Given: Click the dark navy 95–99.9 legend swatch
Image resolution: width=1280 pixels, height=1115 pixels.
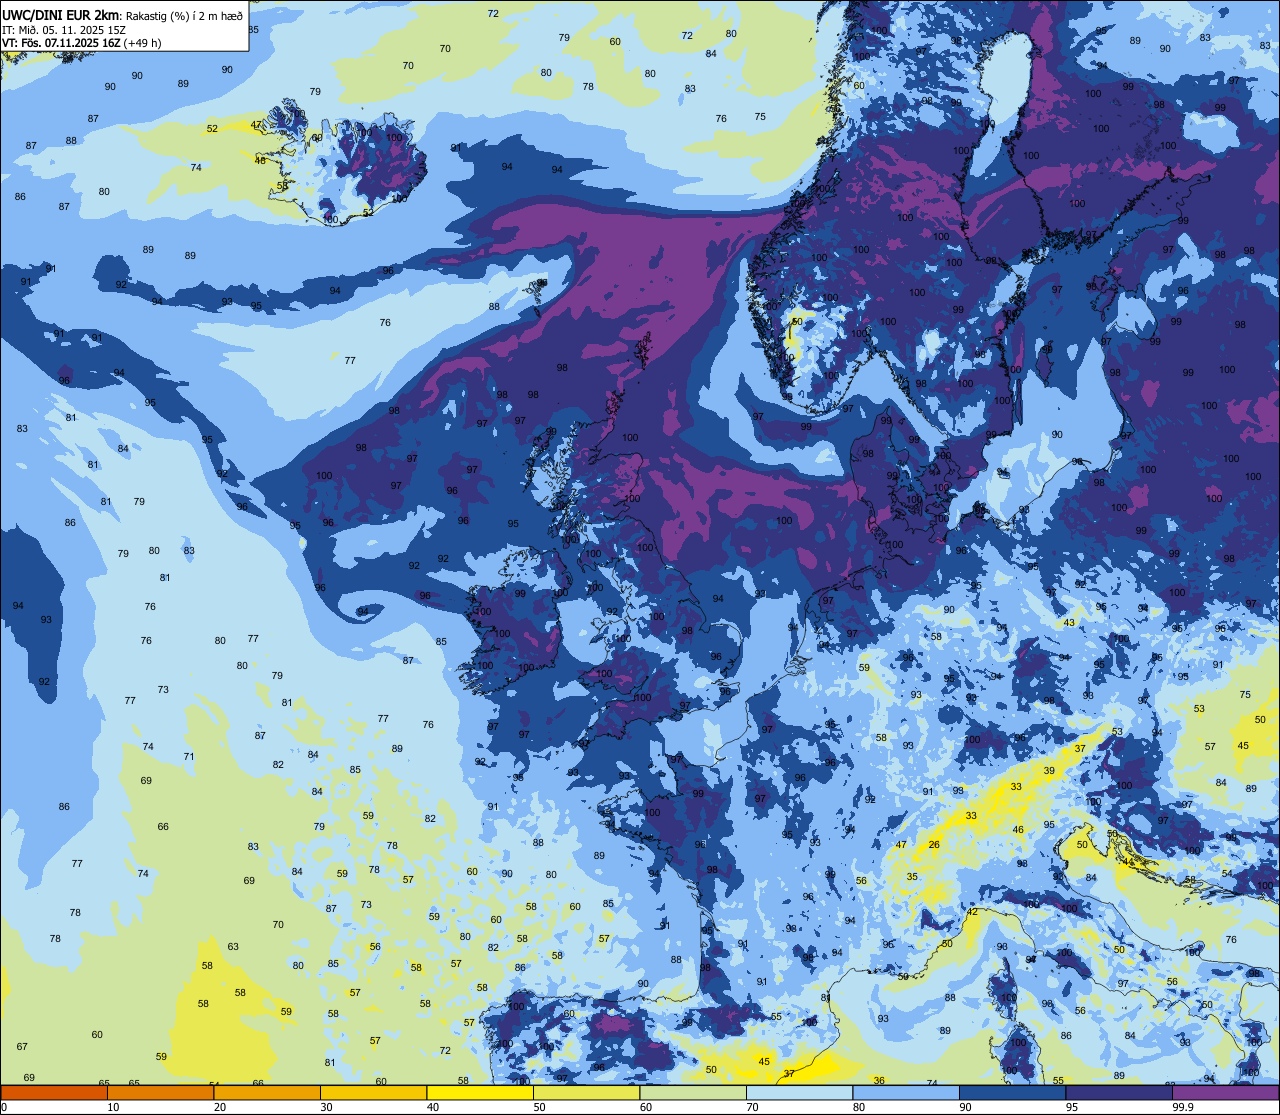Looking at the screenshot, I should [x=1119, y=1093].
